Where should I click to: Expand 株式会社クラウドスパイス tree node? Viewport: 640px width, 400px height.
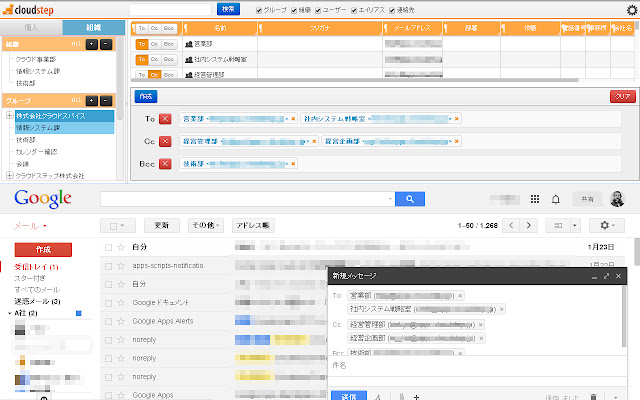point(9,116)
